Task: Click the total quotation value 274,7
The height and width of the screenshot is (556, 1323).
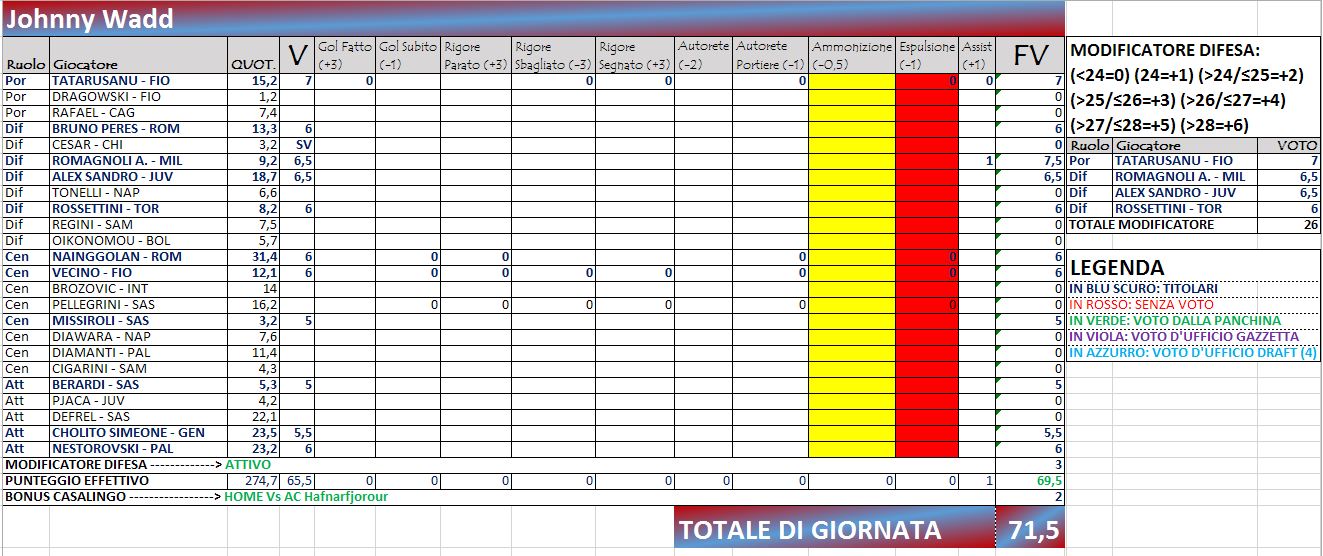Action: [254, 480]
